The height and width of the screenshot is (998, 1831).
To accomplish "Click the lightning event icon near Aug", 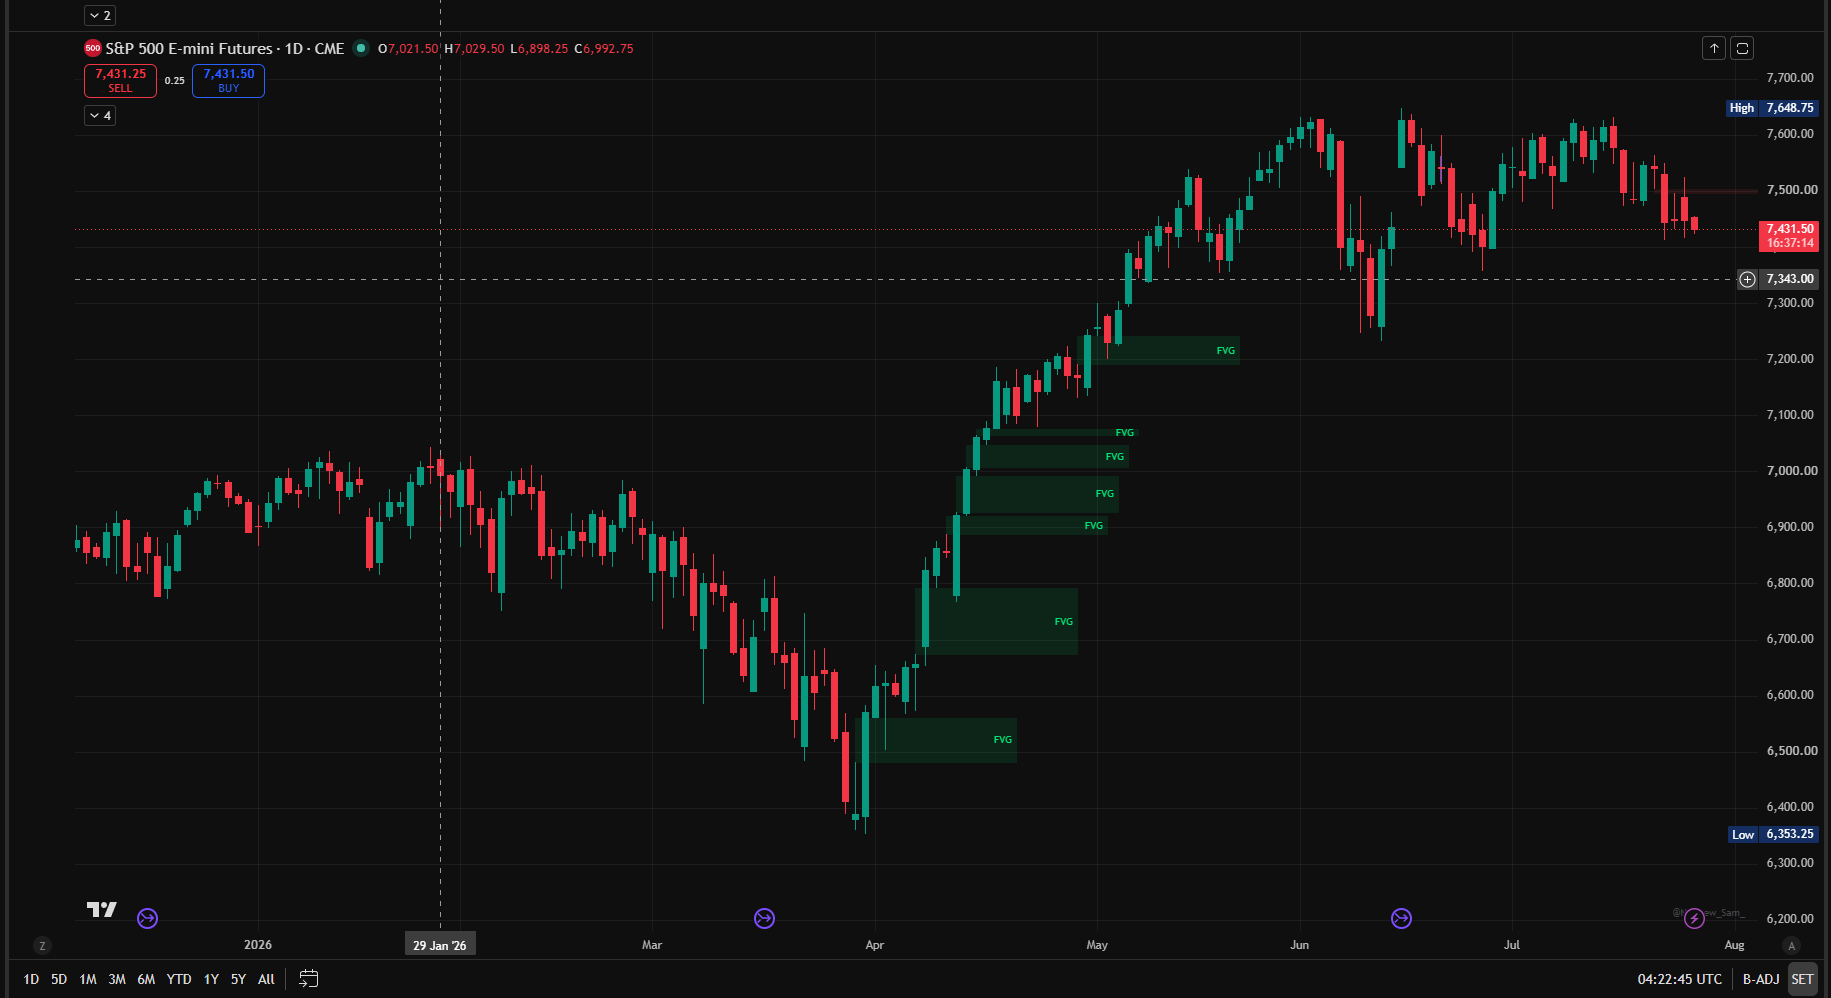I will [x=1694, y=918].
